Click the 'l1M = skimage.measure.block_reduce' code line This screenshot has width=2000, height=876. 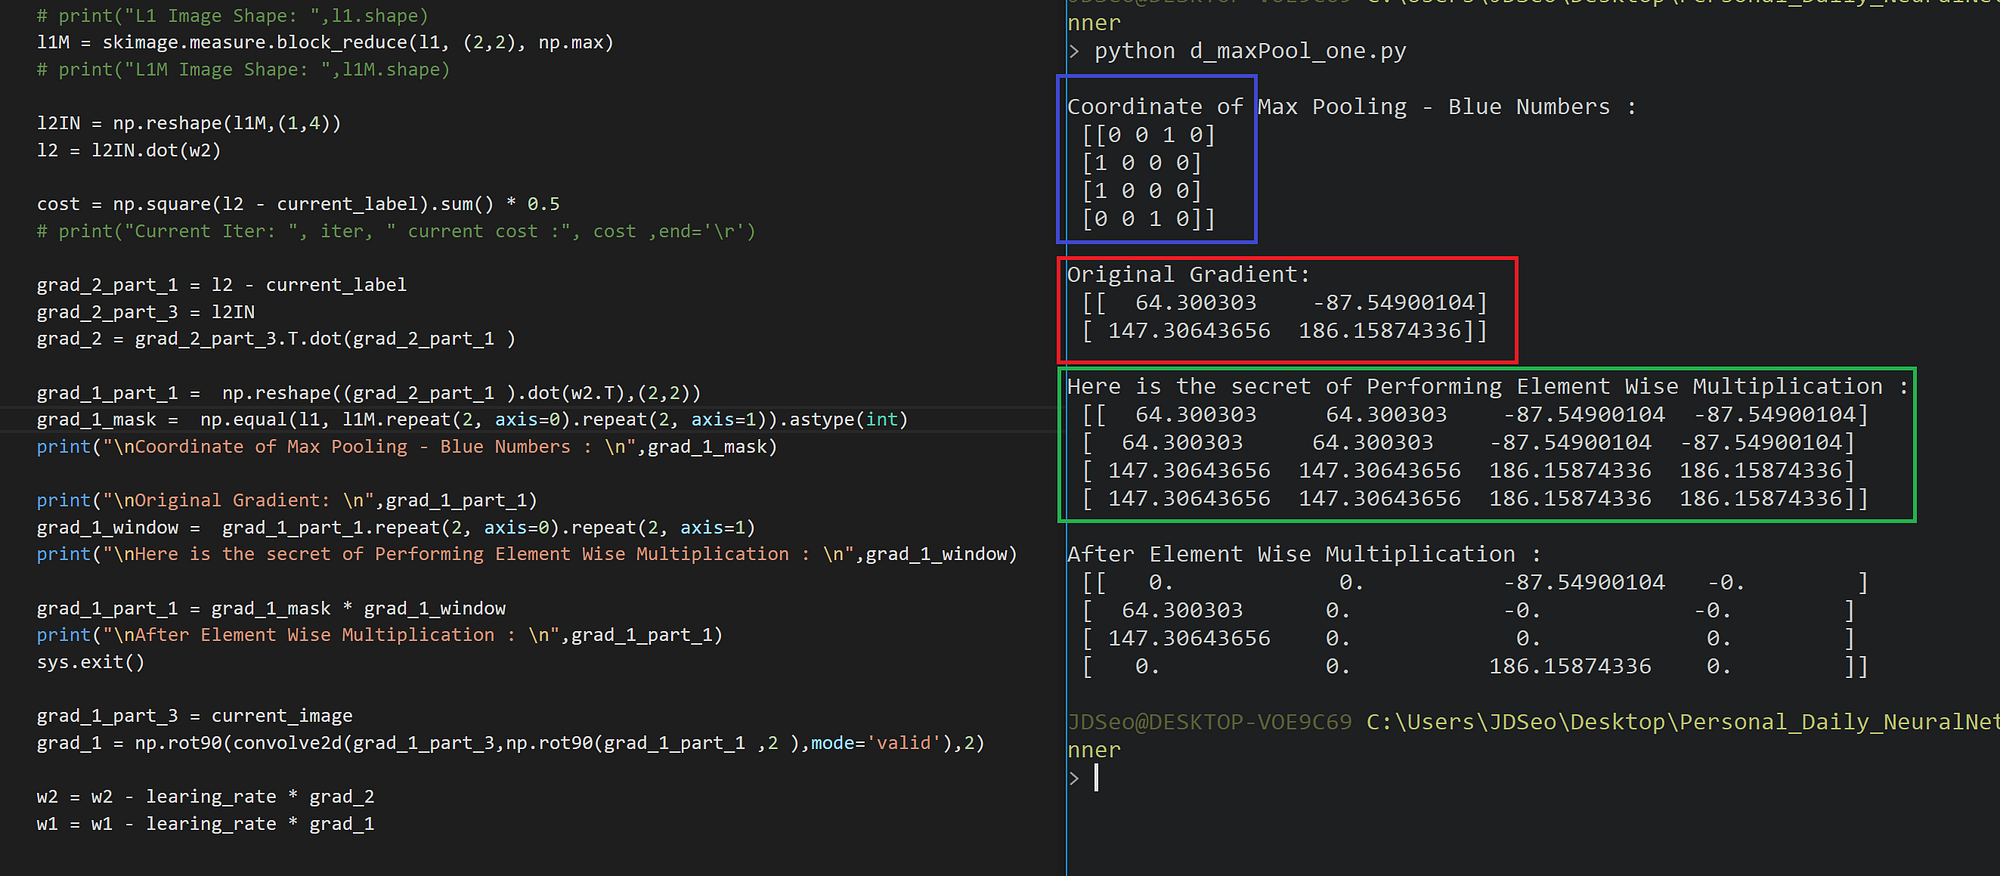coord(325,43)
